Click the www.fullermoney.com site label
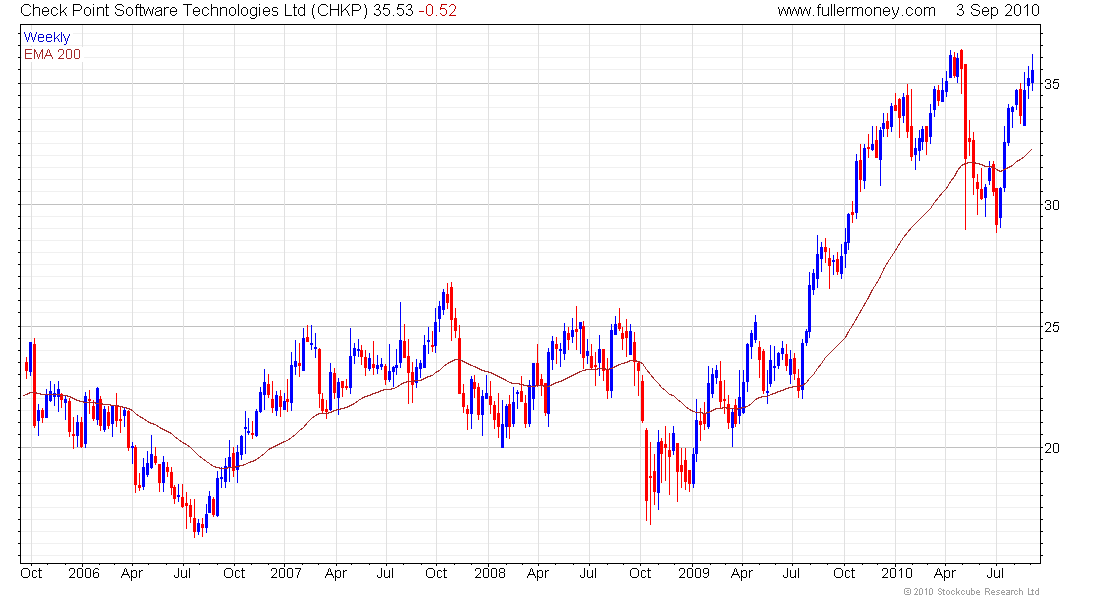 (856, 11)
